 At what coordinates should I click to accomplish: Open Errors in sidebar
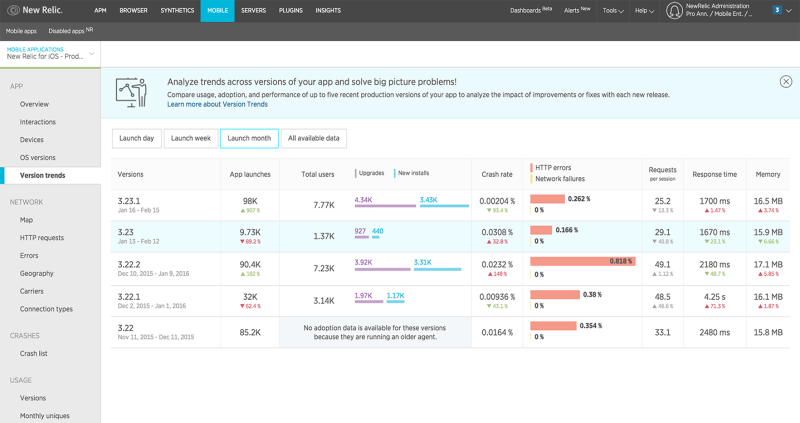(x=29, y=256)
